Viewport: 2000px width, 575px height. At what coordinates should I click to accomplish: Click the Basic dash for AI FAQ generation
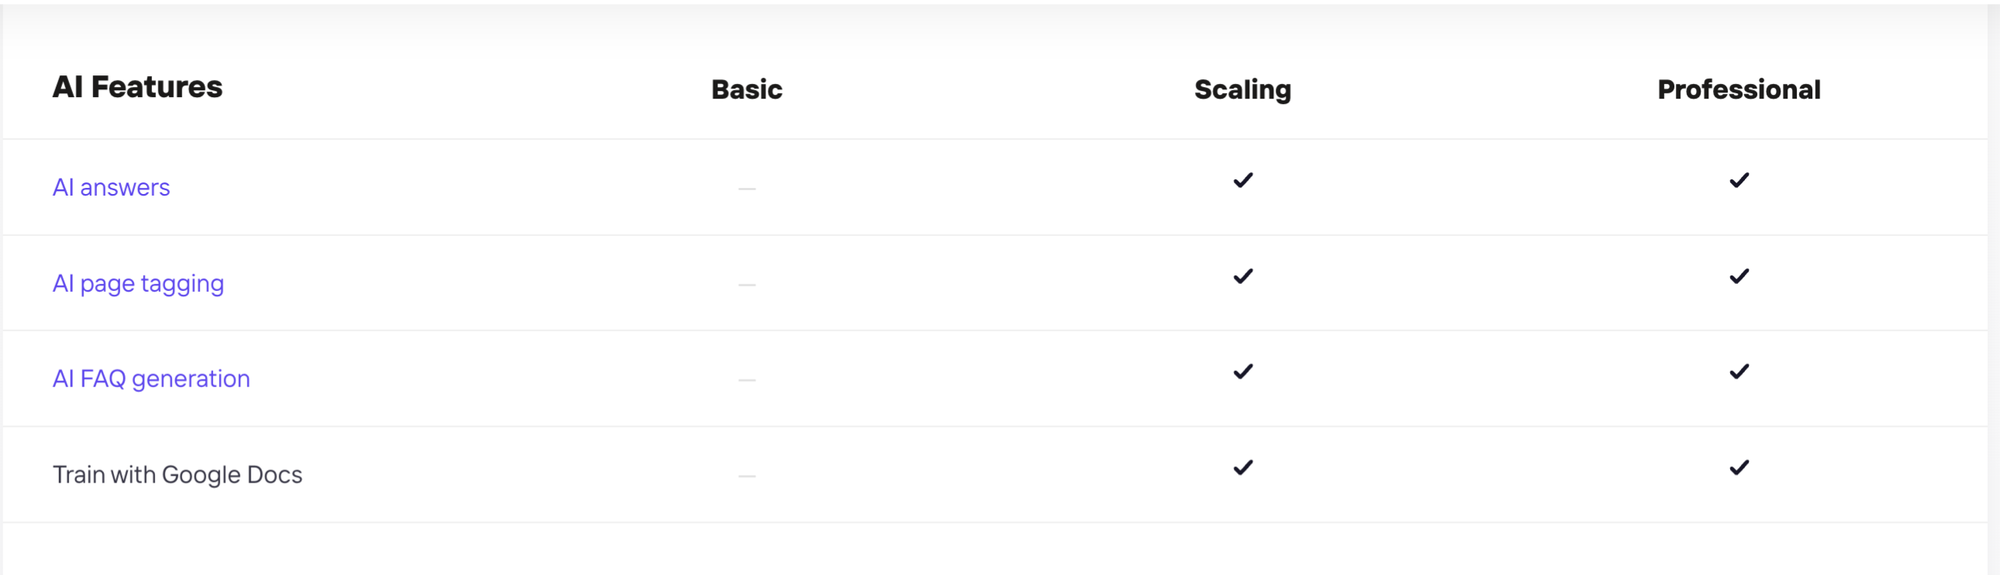[x=747, y=380]
